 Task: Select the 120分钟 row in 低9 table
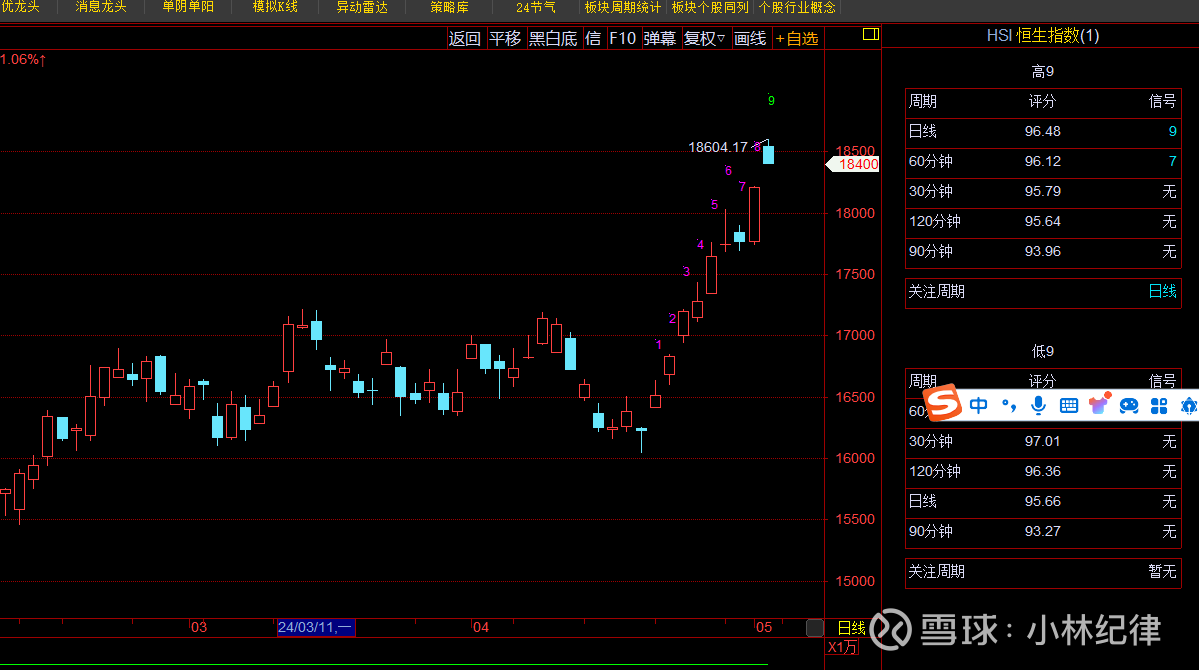1042,471
